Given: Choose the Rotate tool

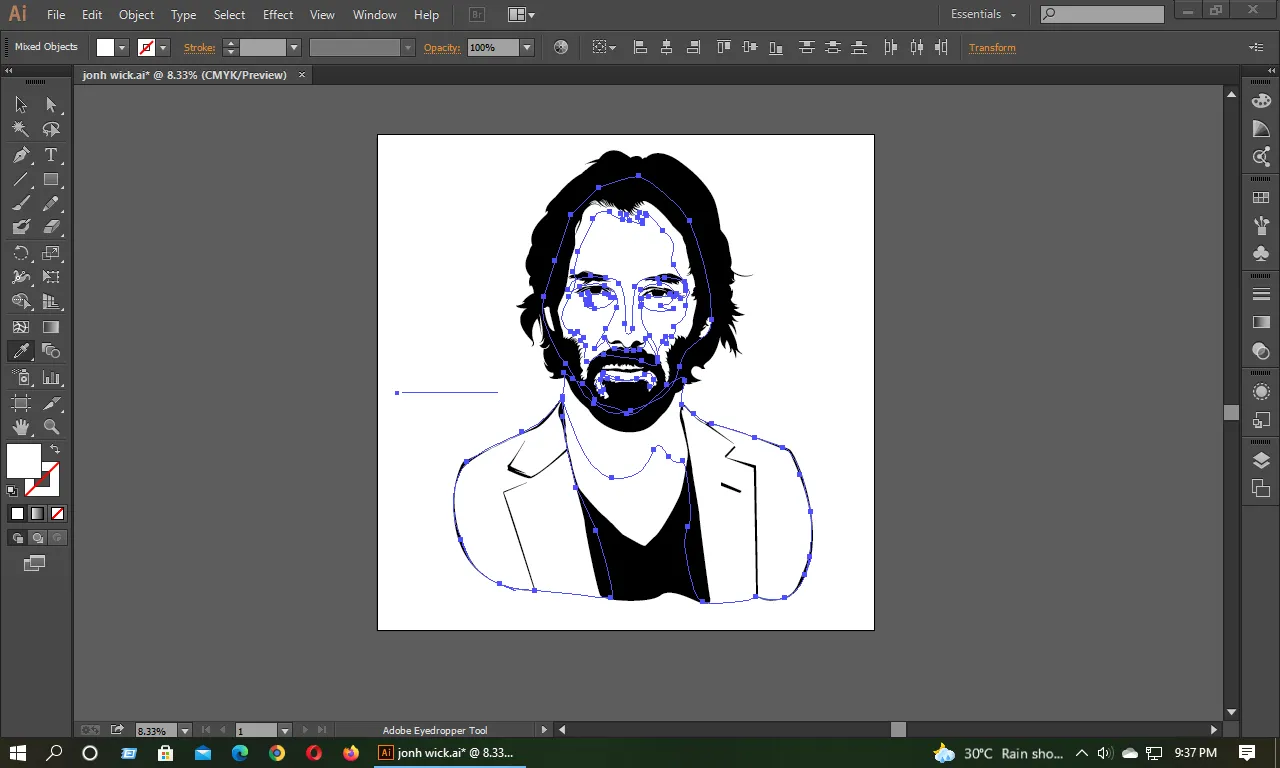Looking at the screenshot, I should [x=21, y=254].
